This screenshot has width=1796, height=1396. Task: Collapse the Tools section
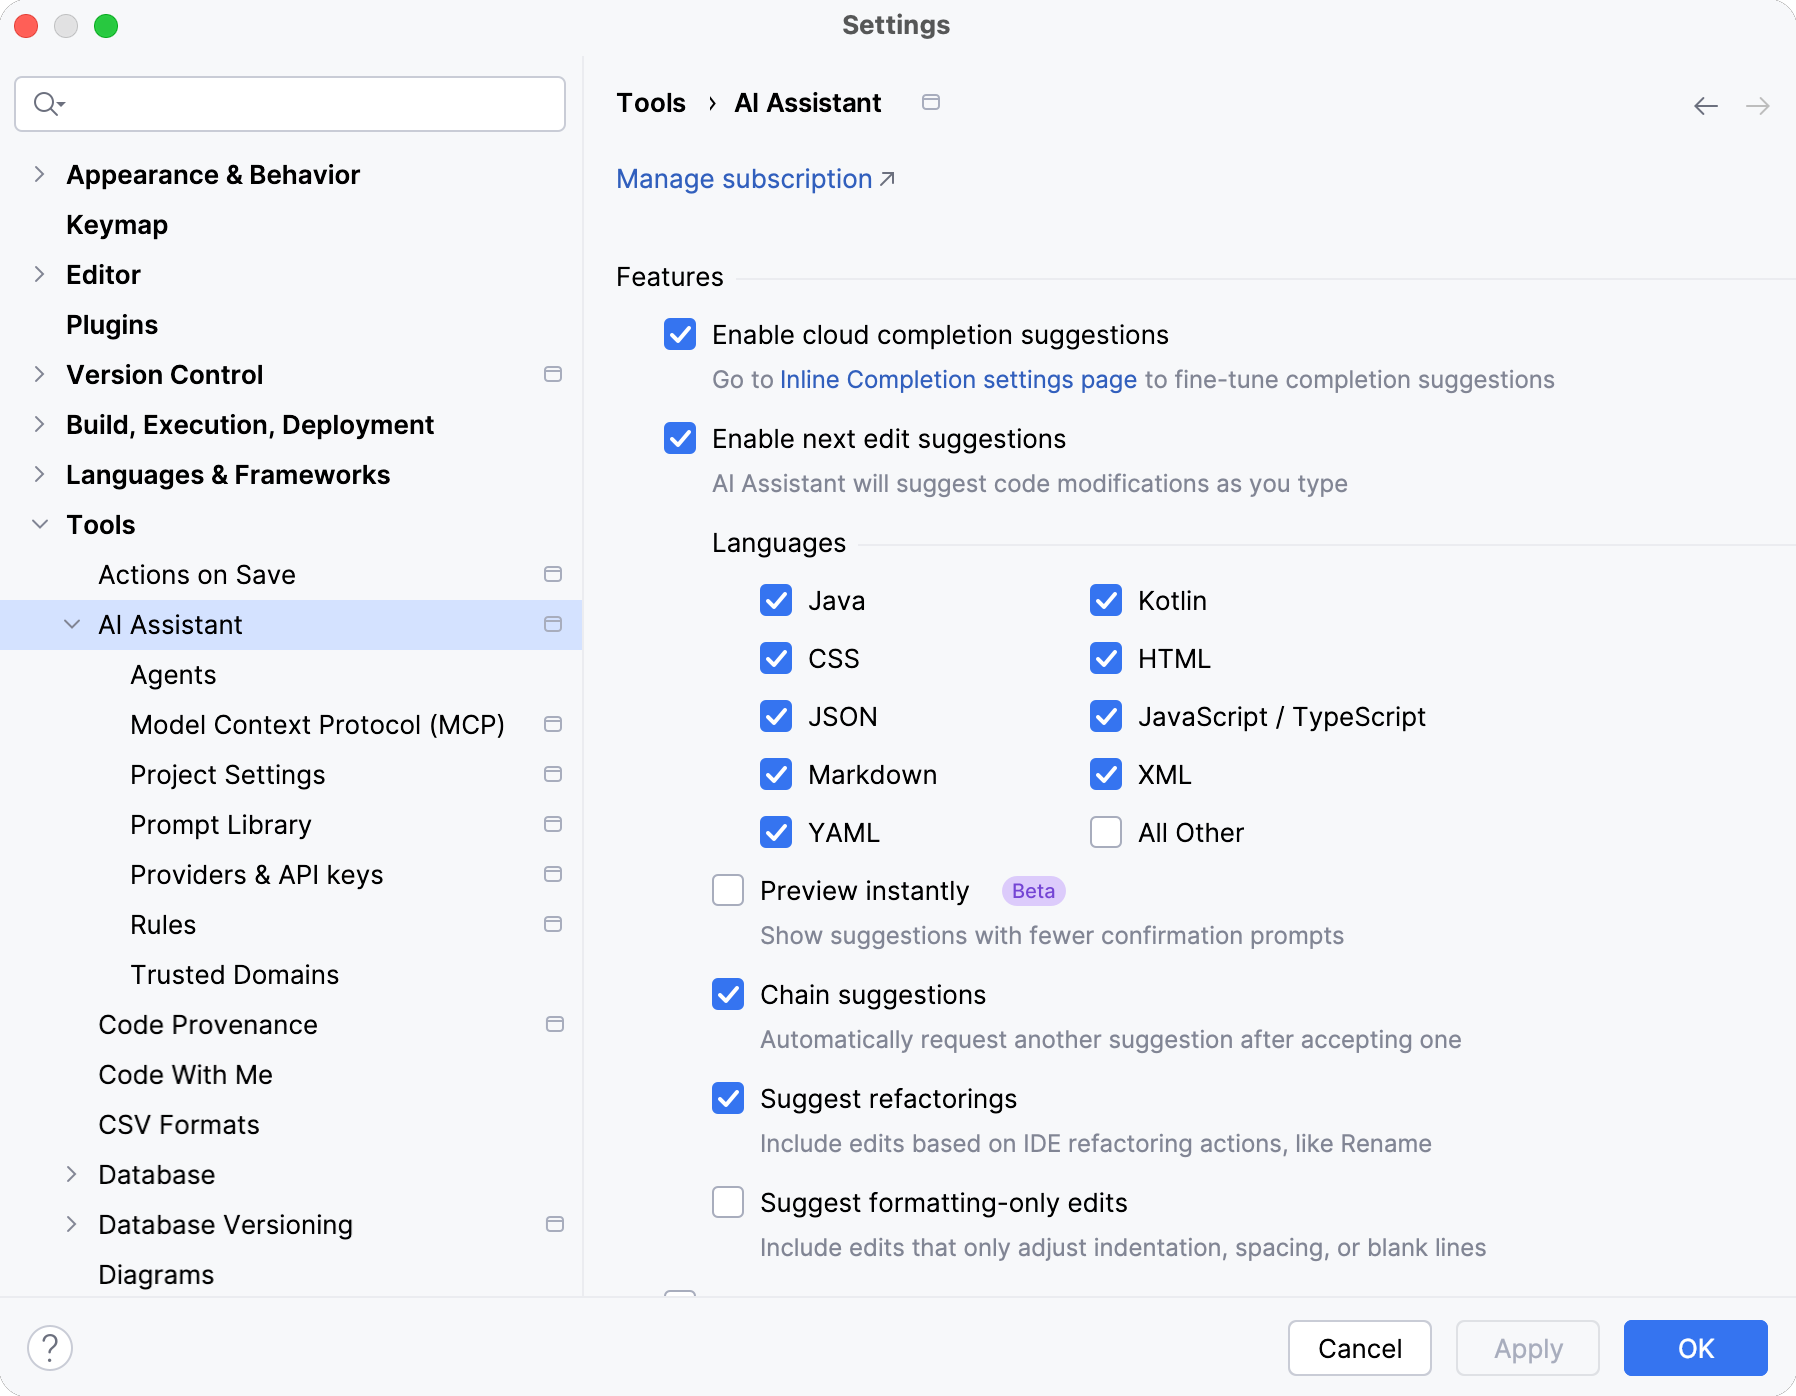tap(40, 524)
